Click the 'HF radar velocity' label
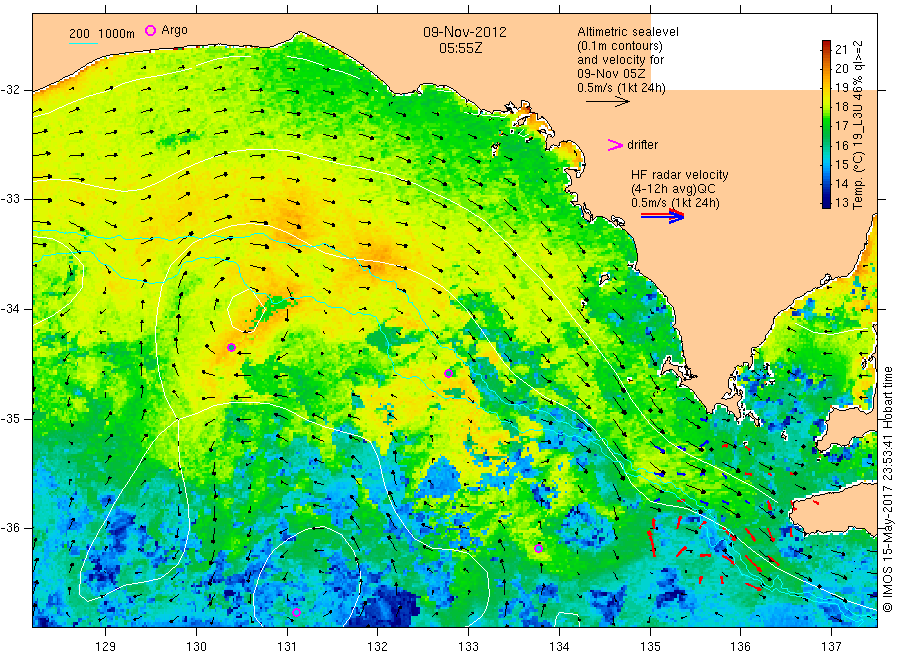The width and height of the screenshot is (900, 660). point(680,175)
